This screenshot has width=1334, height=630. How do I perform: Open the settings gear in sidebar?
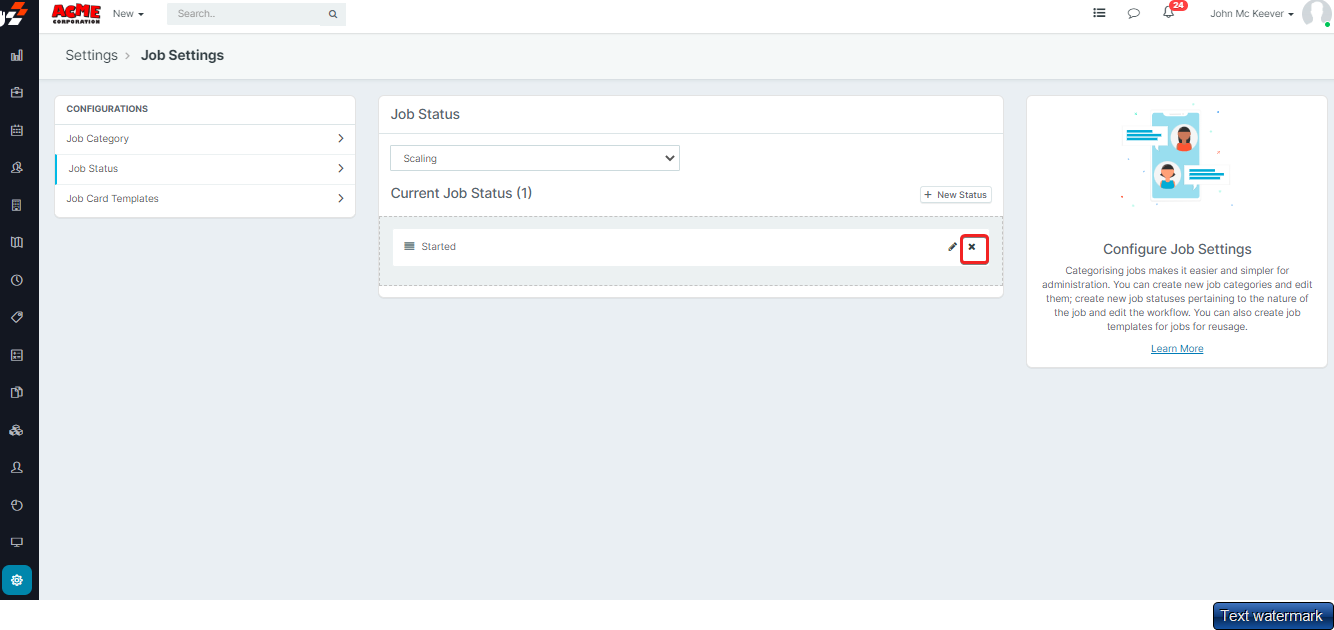point(17,580)
